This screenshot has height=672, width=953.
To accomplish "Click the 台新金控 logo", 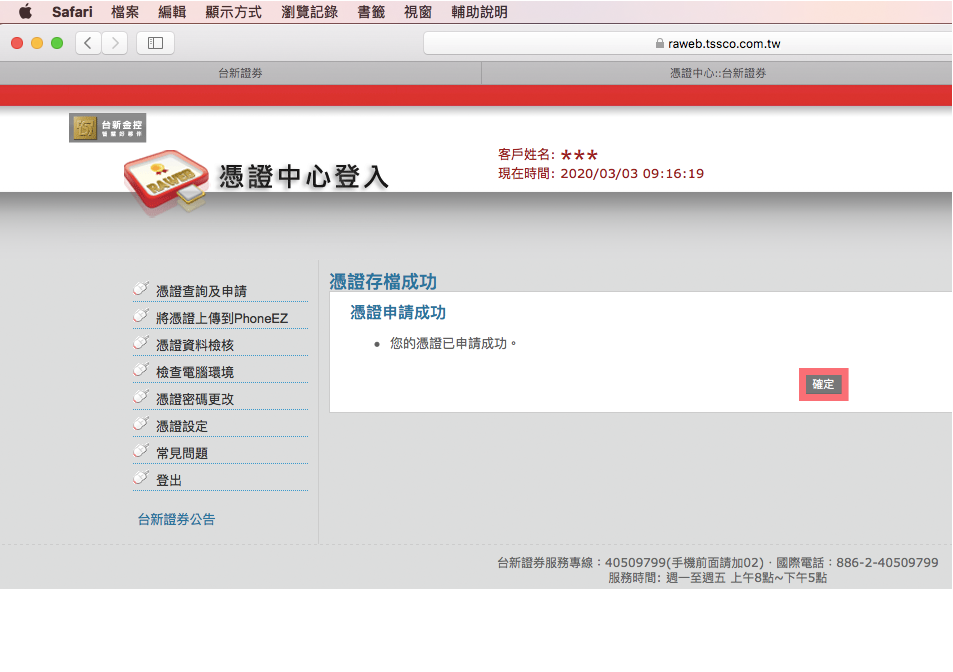I will [108, 128].
